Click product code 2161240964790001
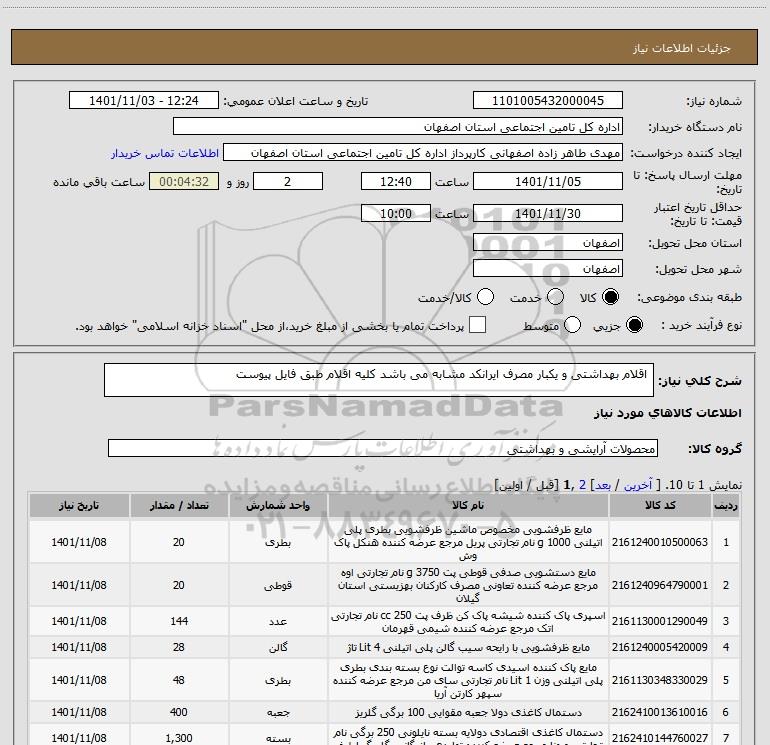Viewport: 770px width, 745px height. [x=660, y=585]
